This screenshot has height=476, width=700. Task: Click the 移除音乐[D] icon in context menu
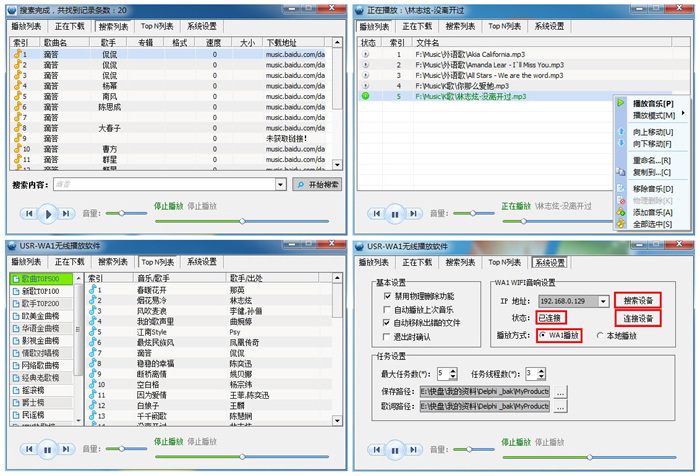tap(621, 188)
